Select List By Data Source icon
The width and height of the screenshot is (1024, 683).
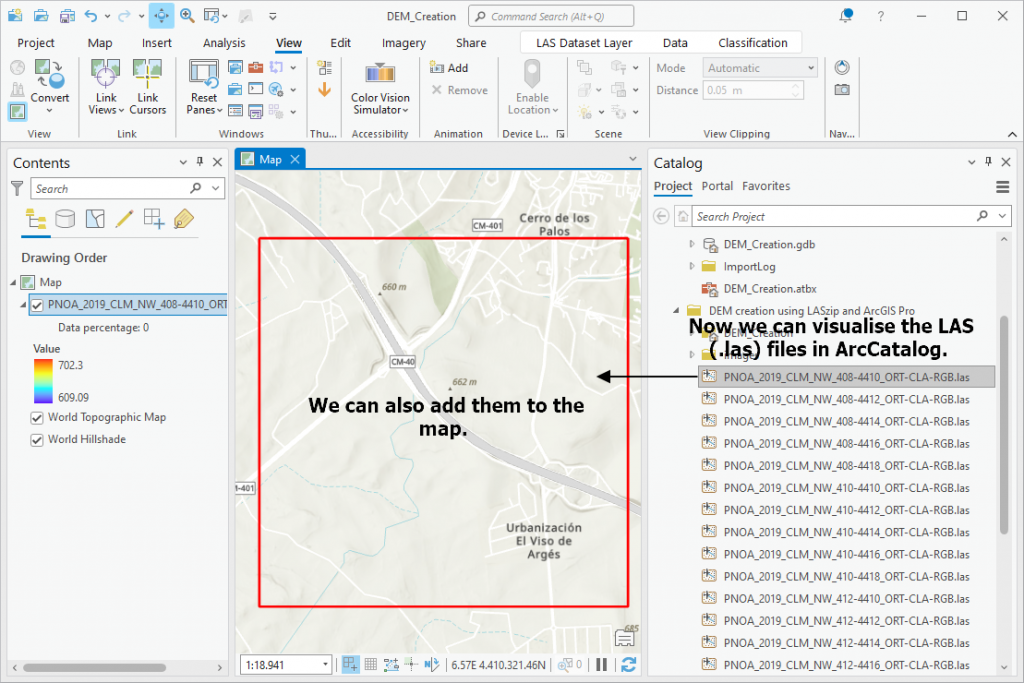(x=65, y=219)
